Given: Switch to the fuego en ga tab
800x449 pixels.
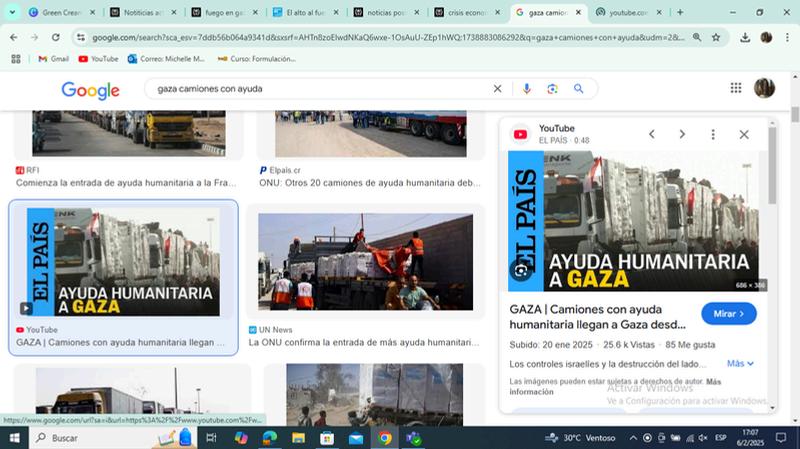Looking at the screenshot, I should point(224,12).
